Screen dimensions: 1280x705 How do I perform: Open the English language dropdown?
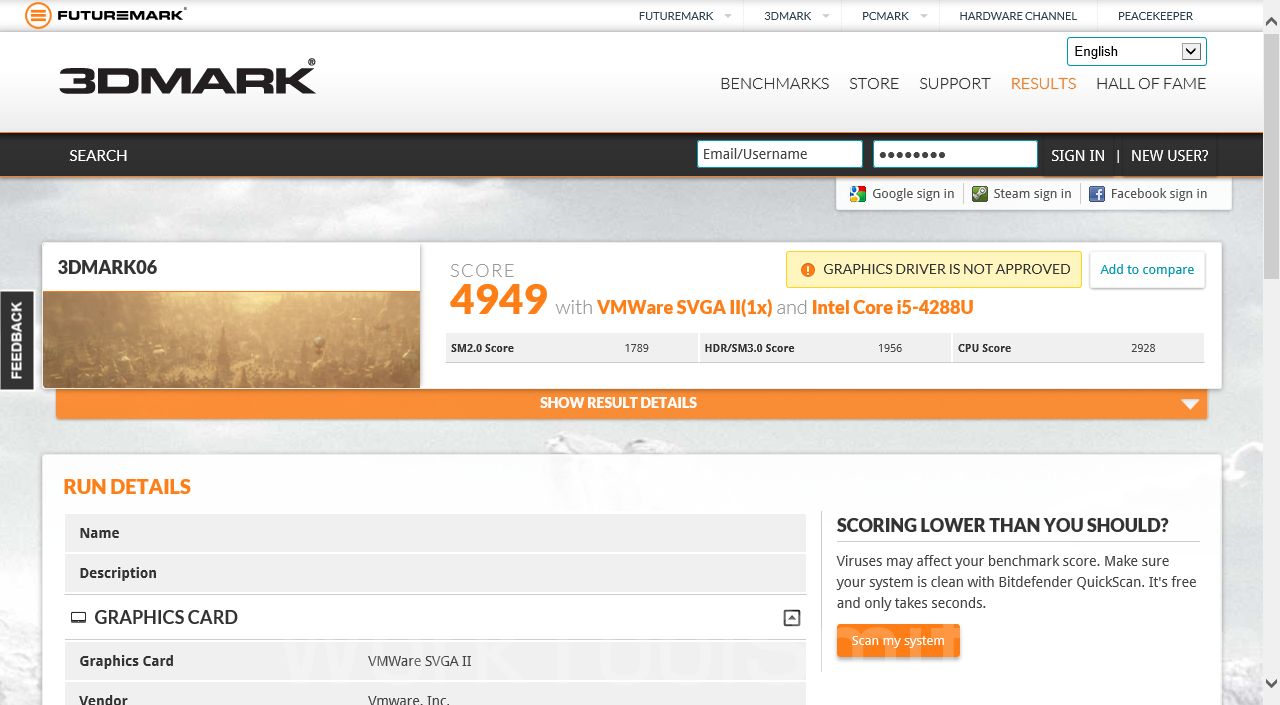(x=1137, y=52)
